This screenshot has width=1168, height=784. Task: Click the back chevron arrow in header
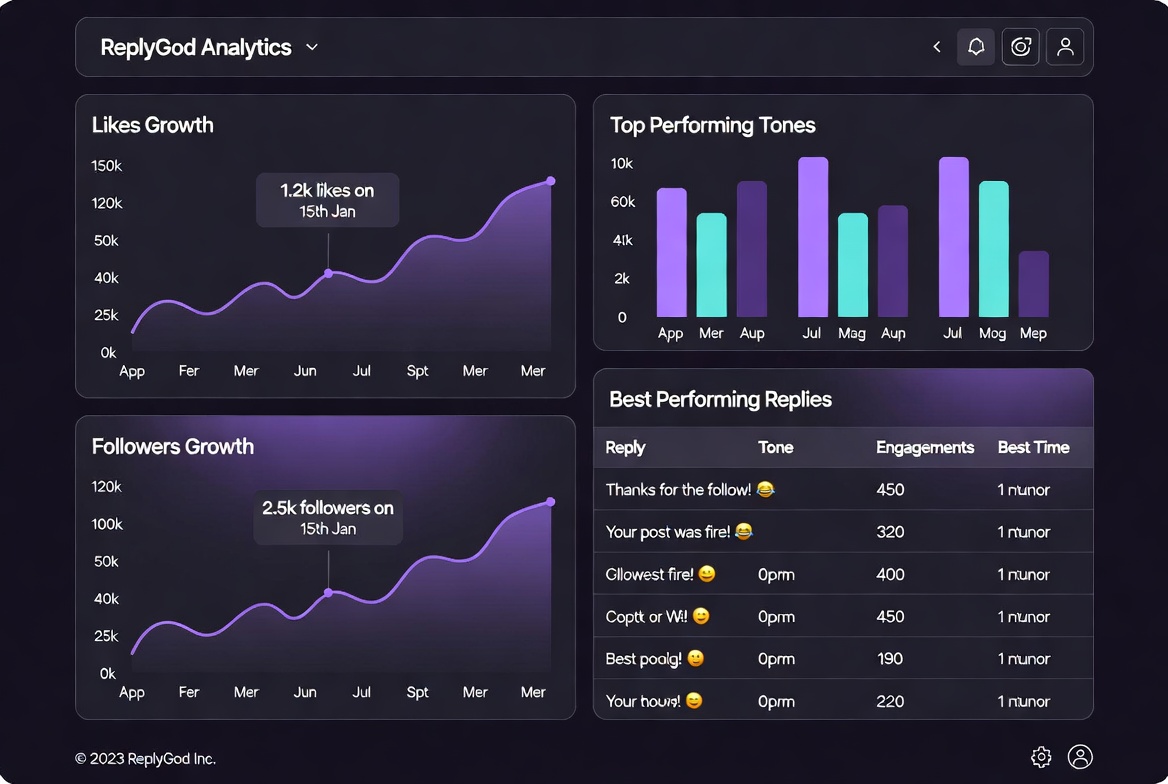[937, 47]
